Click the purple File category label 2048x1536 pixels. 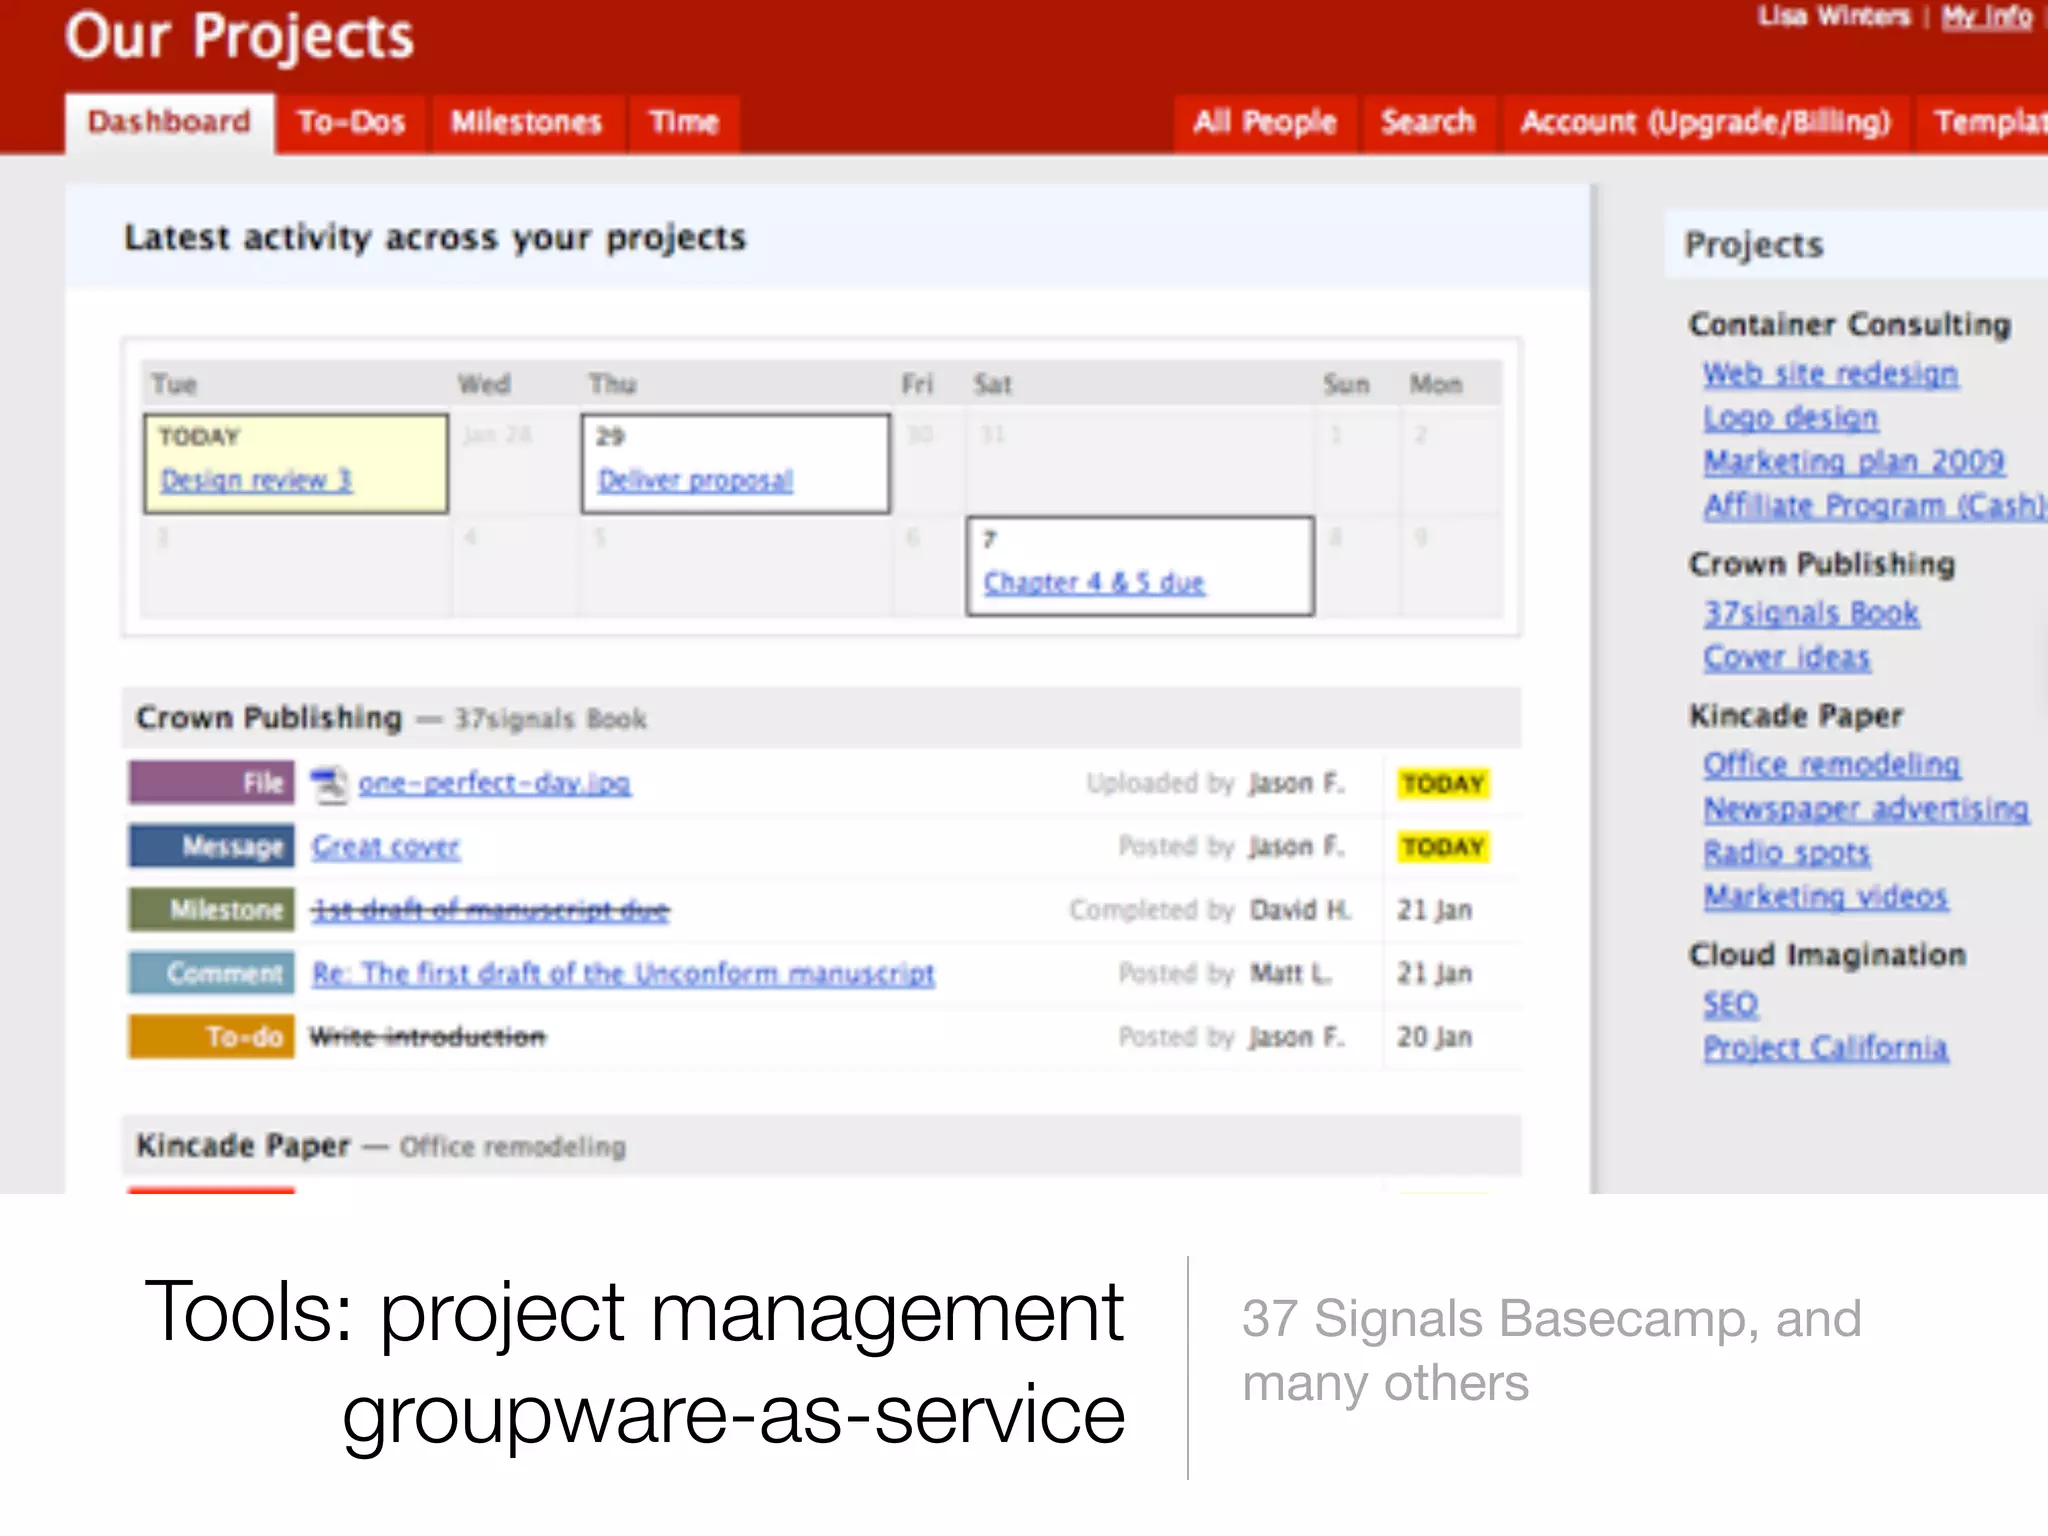point(212,783)
